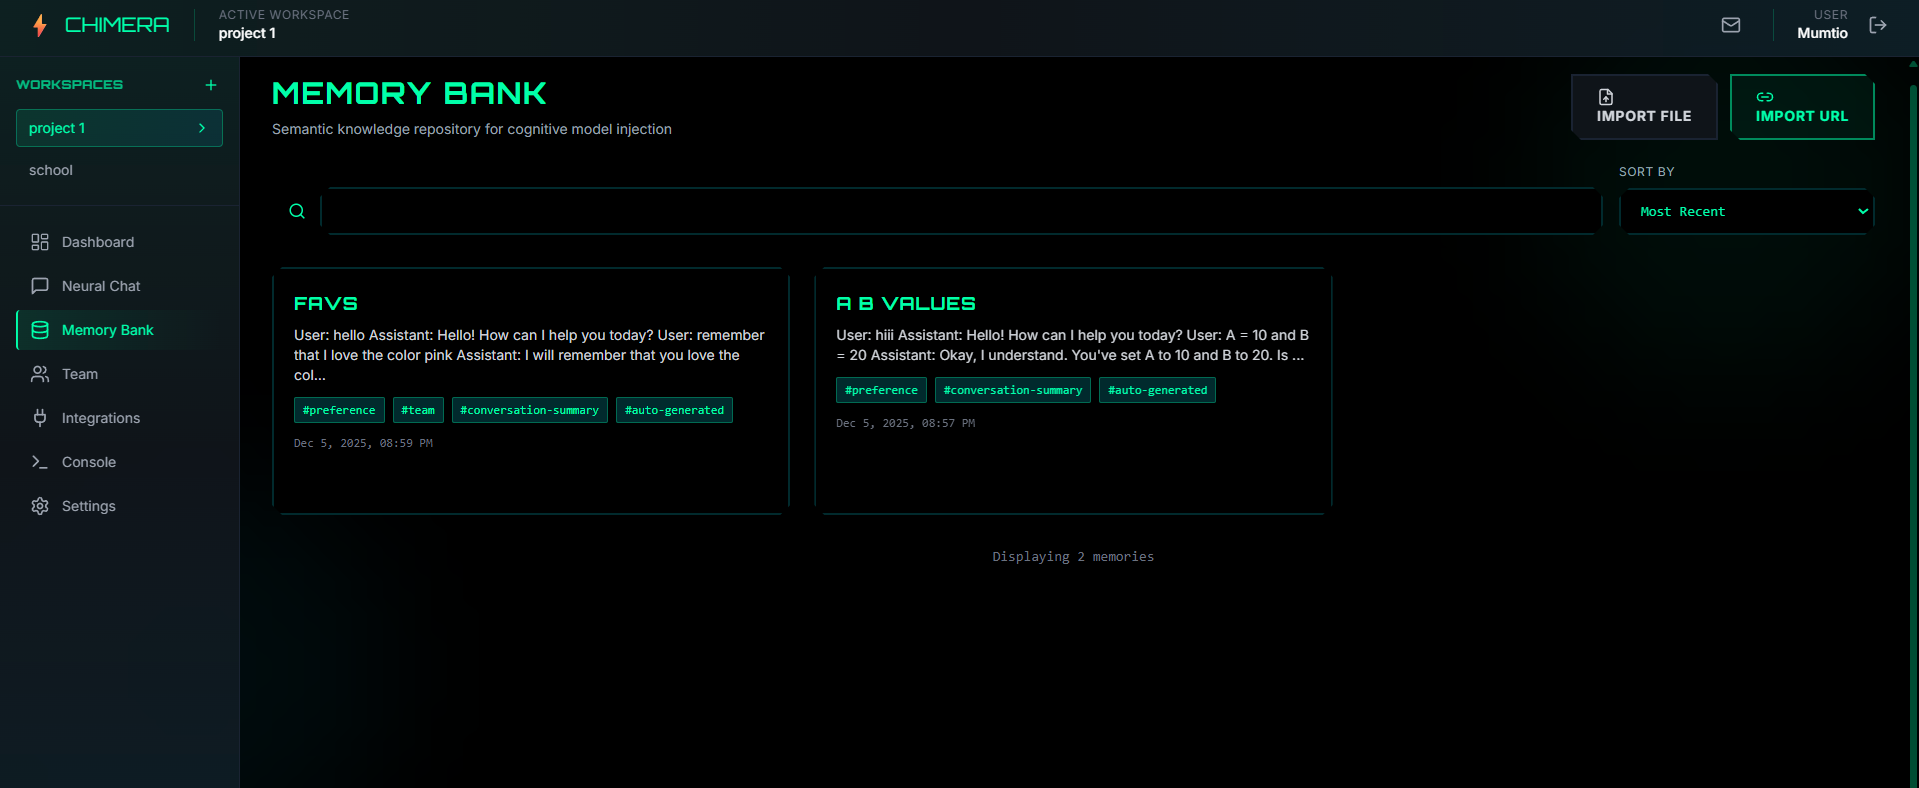Click the file icon on Import File
Screen dimensions: 1919x788
pos(1605,97)
